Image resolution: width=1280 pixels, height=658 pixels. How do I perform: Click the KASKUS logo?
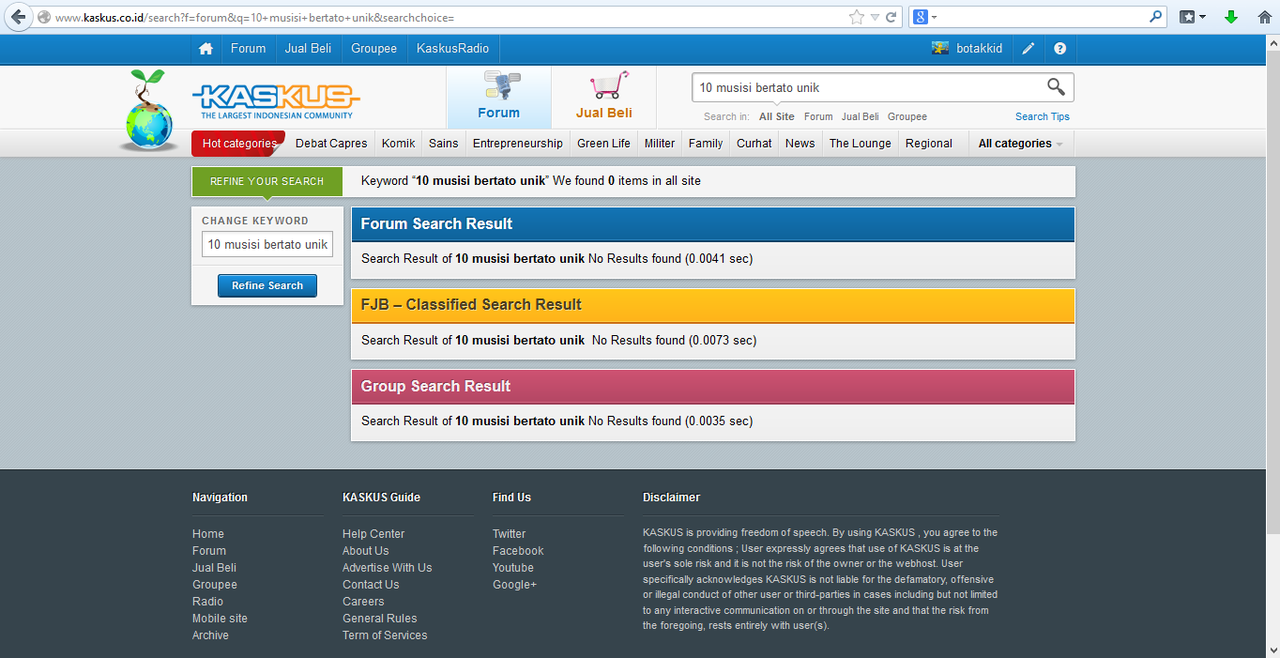pos(275,101)
